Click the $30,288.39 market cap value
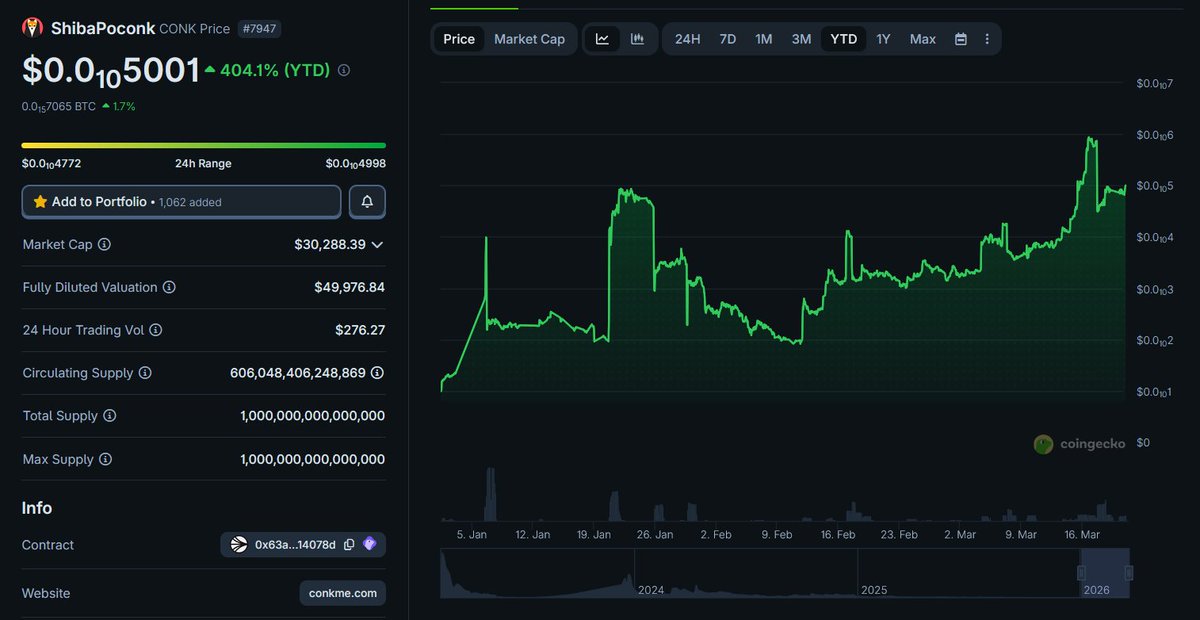1200x620 pixels. click(x=330, y=244)
